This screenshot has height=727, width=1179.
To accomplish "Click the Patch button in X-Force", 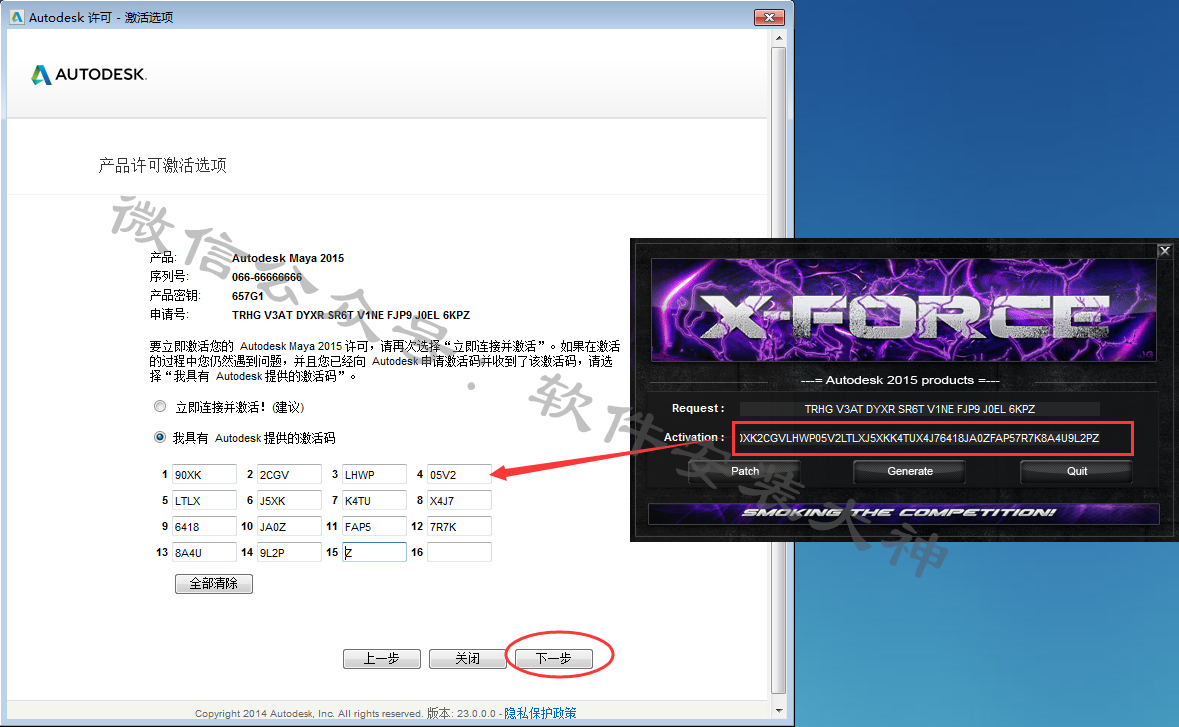I will click(x=744, y=471).
